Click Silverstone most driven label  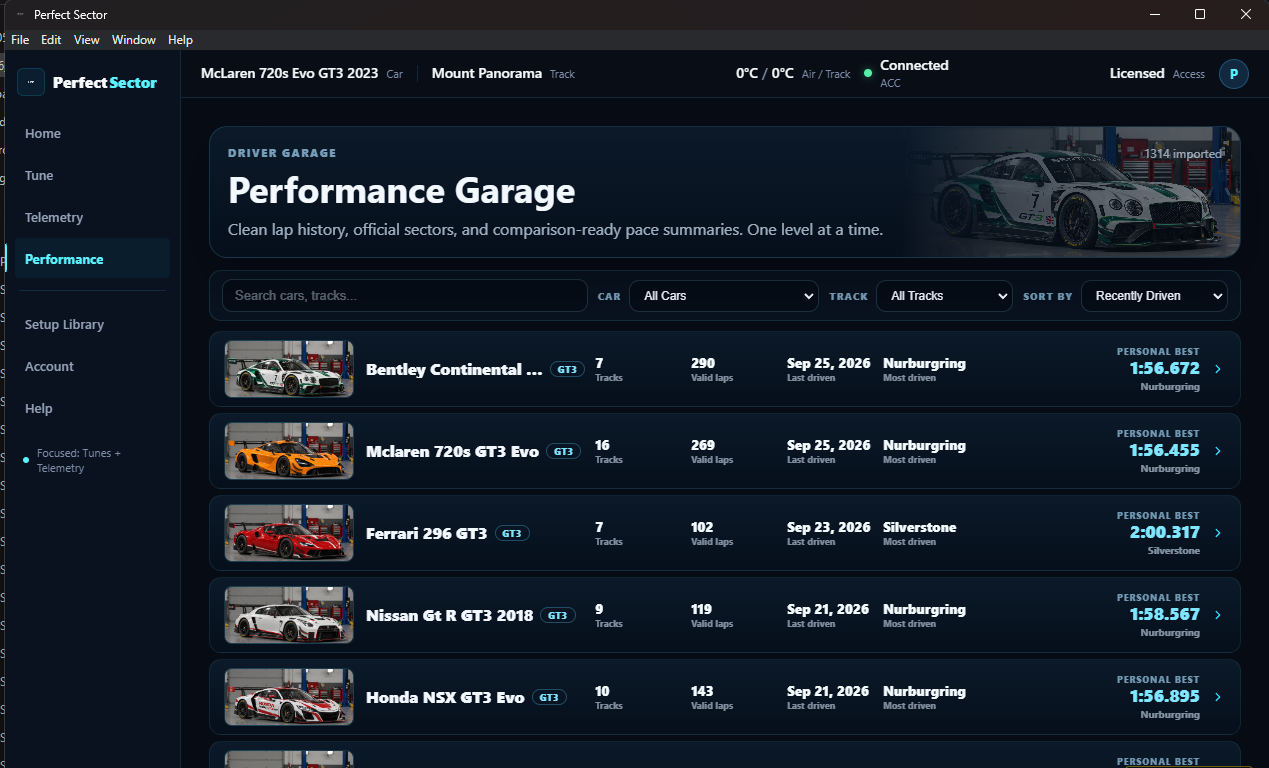[x=920, y=527]
